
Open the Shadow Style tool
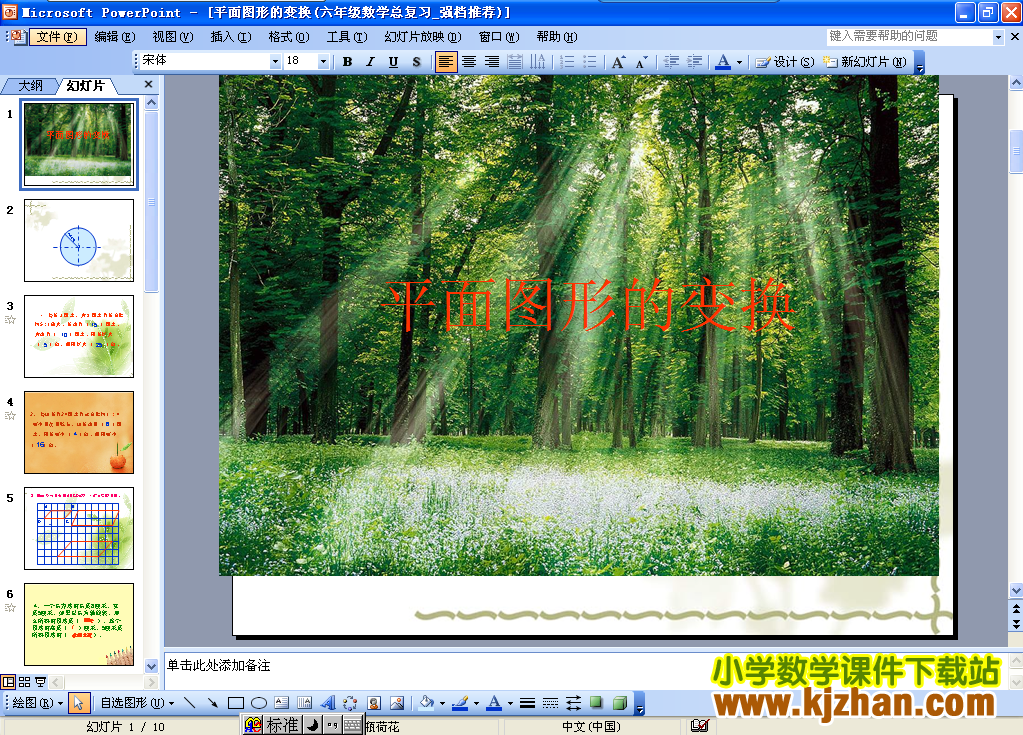597,703
